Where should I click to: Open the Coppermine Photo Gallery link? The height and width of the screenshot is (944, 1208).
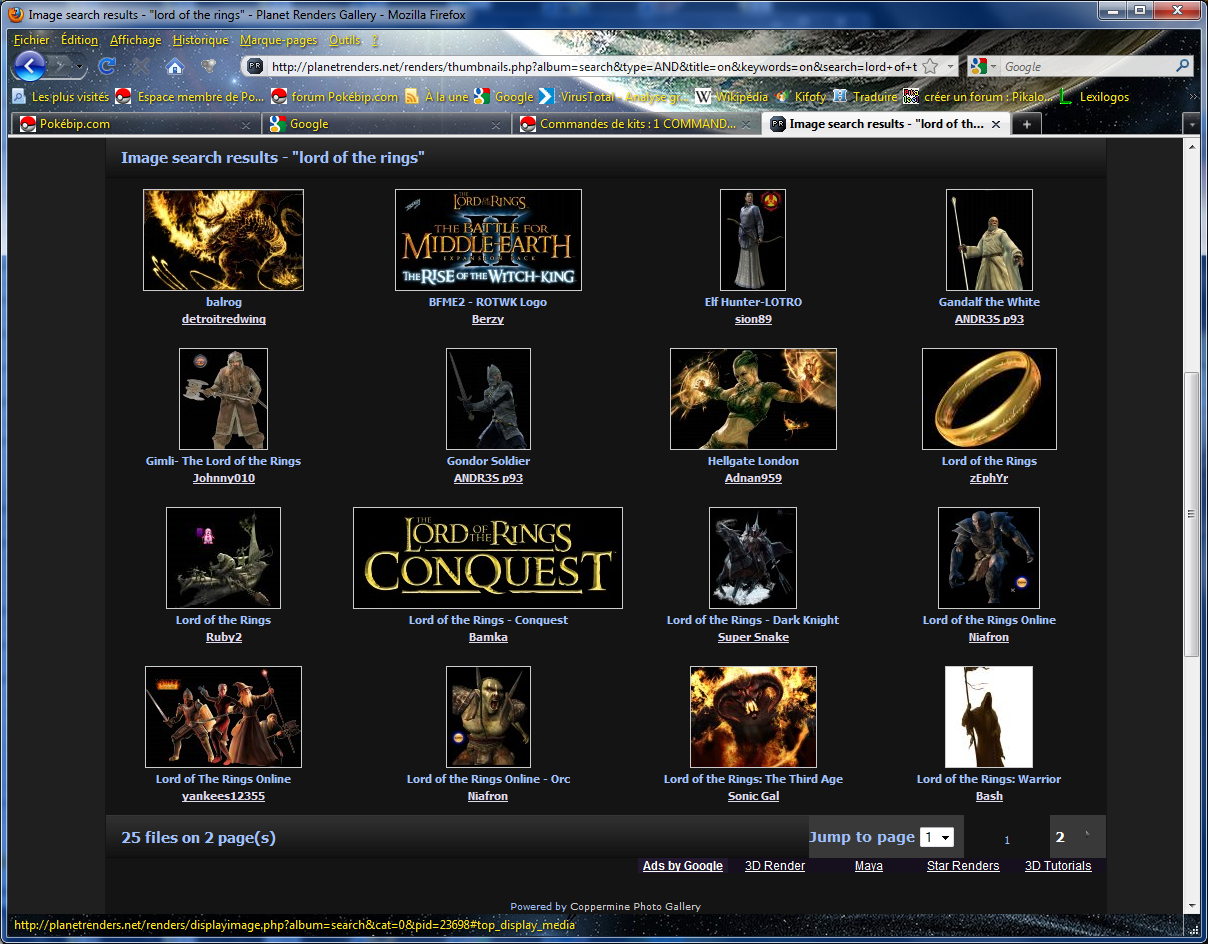(x=635, y=907)
